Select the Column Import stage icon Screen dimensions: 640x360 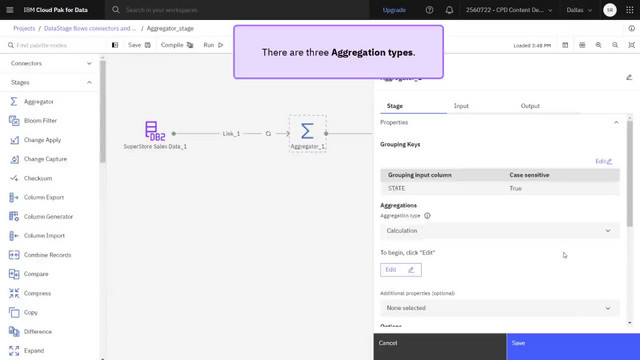click(x=14, y=236)
